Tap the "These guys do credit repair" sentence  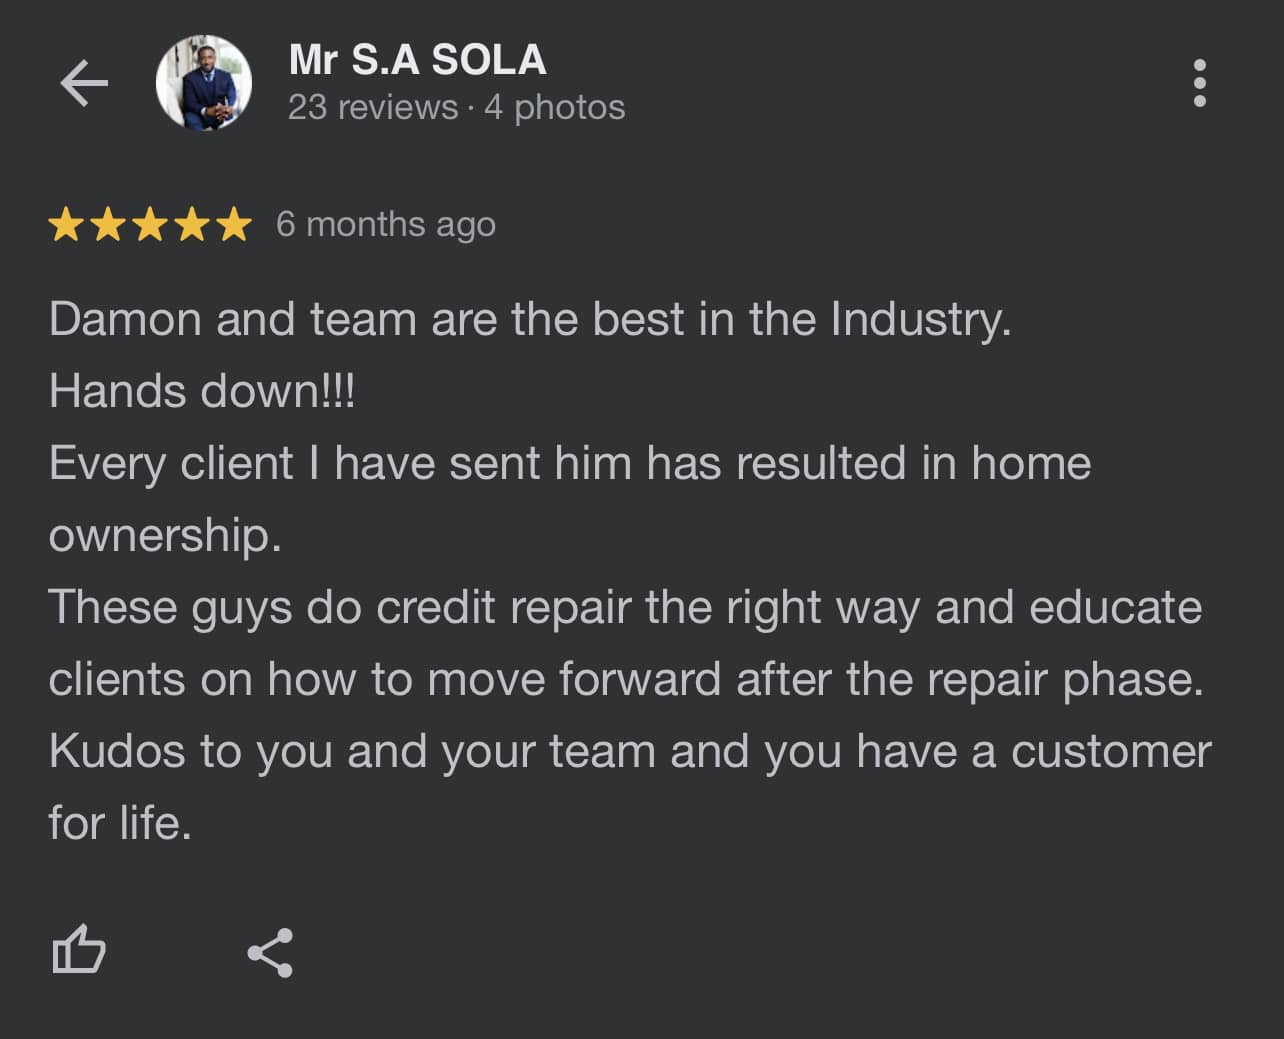pos(624,608)
